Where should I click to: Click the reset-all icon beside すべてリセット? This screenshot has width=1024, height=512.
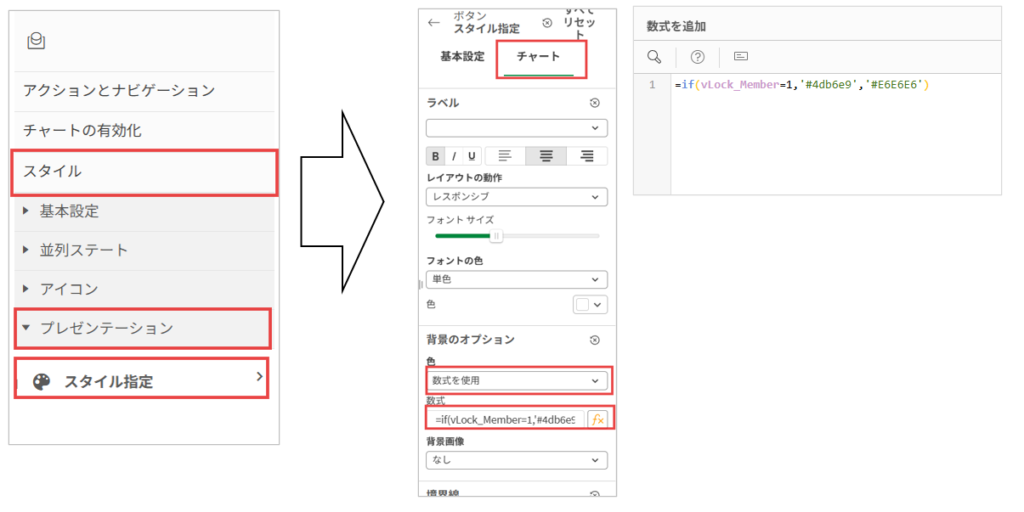547,22
